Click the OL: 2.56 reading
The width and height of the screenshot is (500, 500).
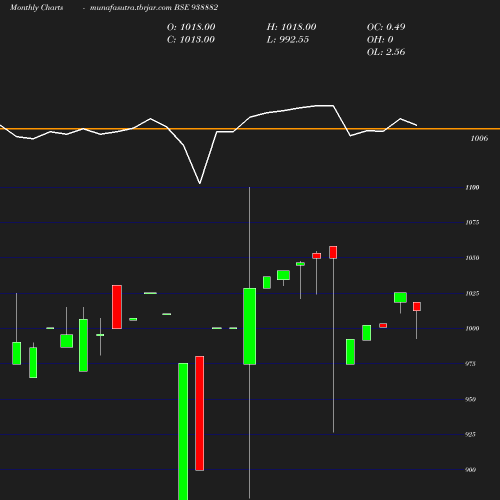tap(386, 52)
